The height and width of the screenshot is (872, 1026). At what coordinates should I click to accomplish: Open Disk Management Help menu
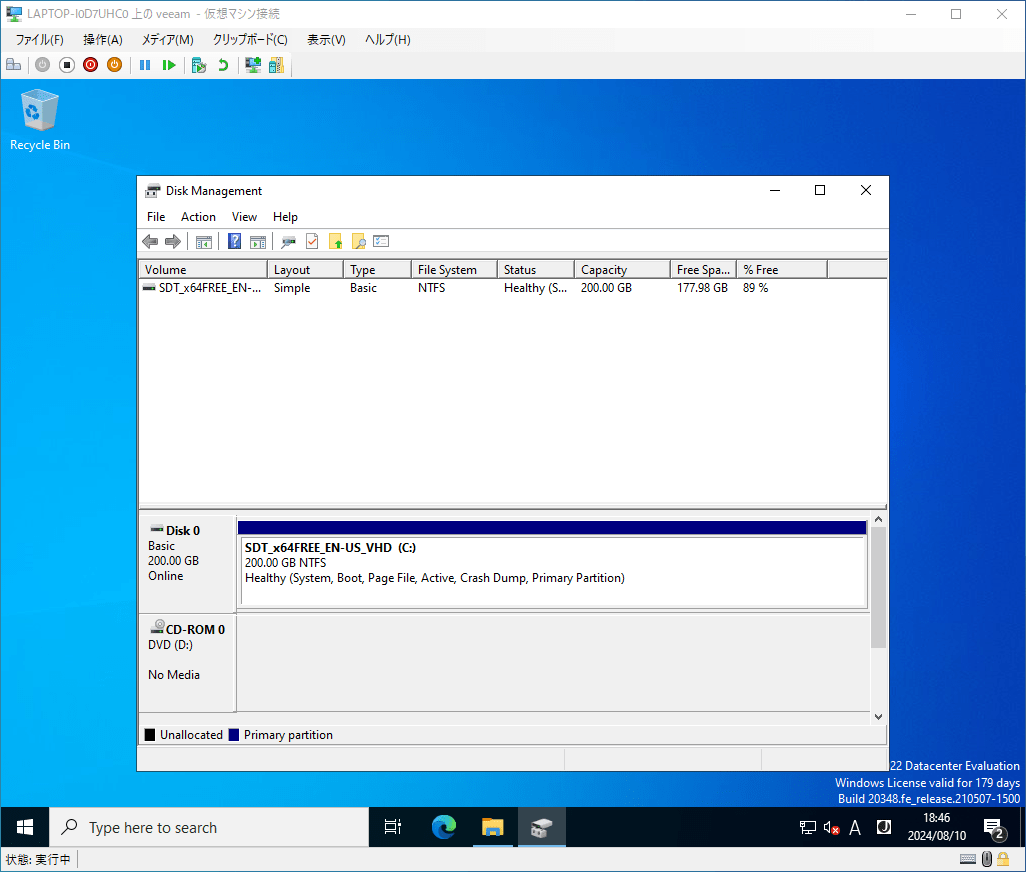pos(285,217)
